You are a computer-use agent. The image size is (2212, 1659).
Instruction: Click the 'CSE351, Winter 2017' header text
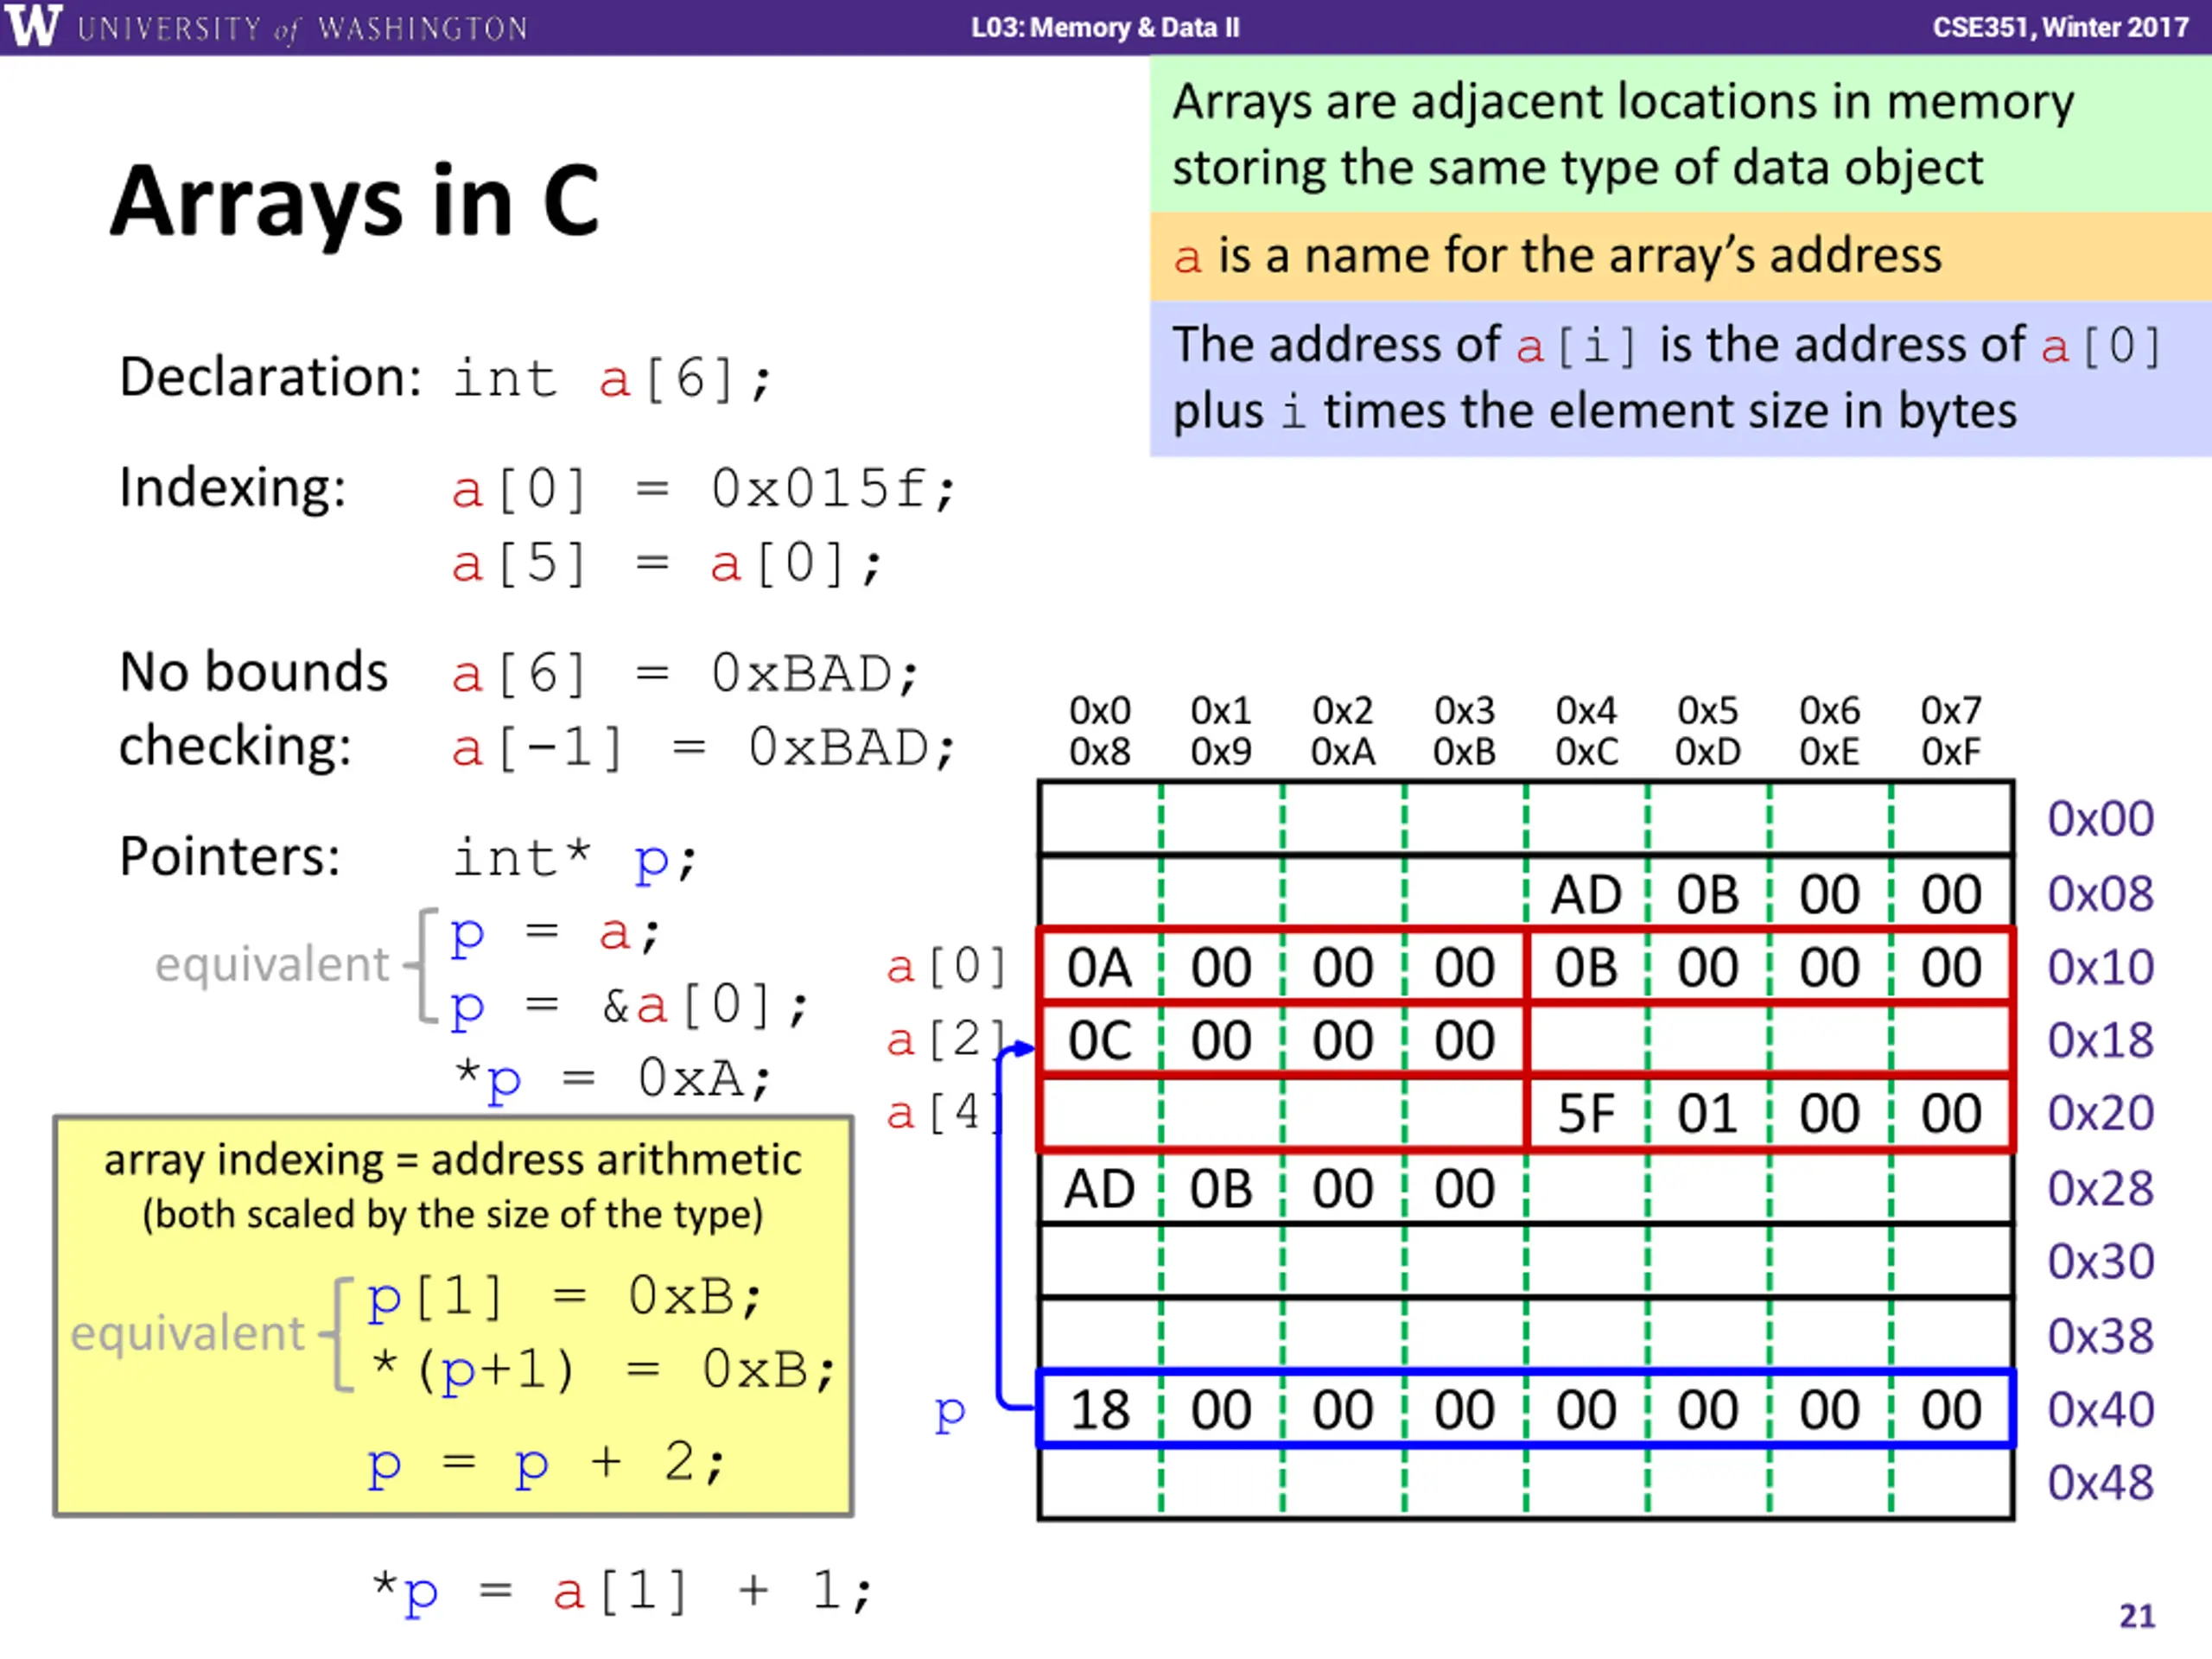coord(2060,27)
